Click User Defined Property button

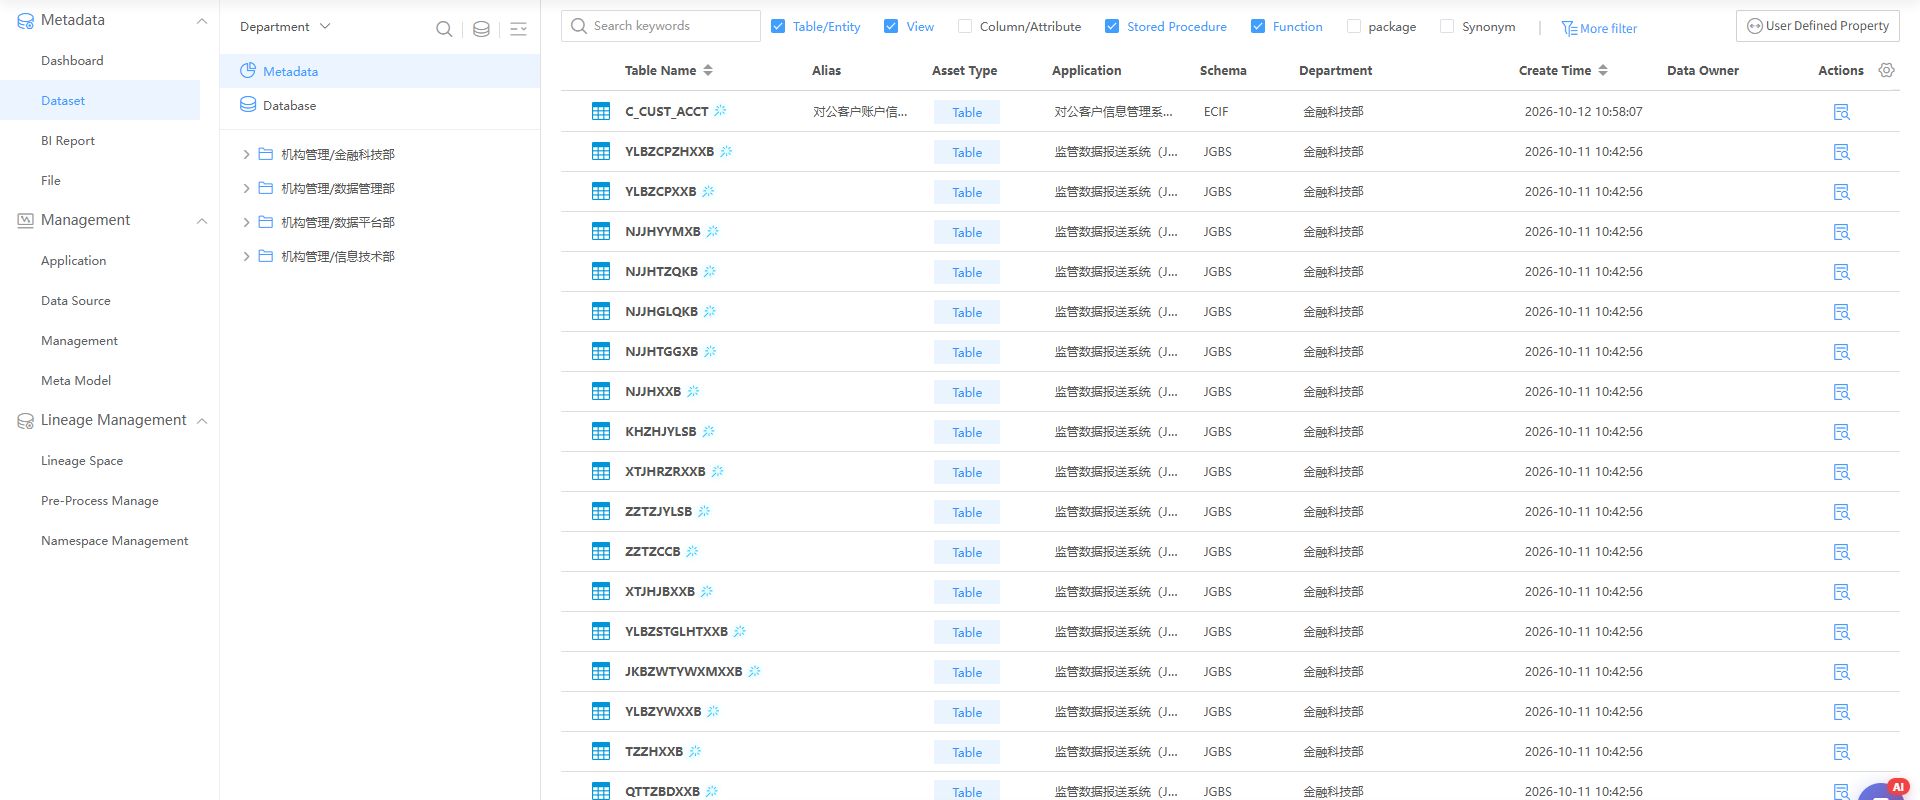click(1817, 26)
